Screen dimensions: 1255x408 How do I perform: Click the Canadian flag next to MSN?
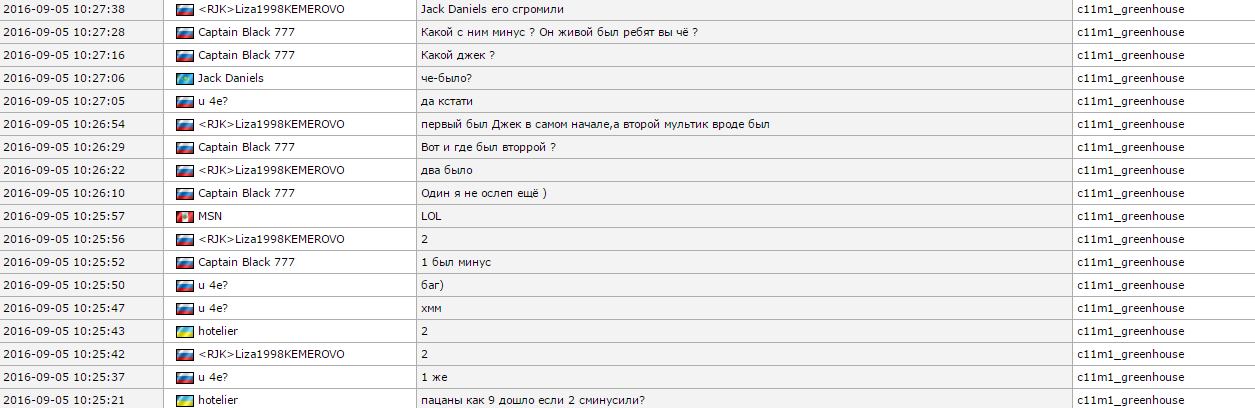pos(184,216)
